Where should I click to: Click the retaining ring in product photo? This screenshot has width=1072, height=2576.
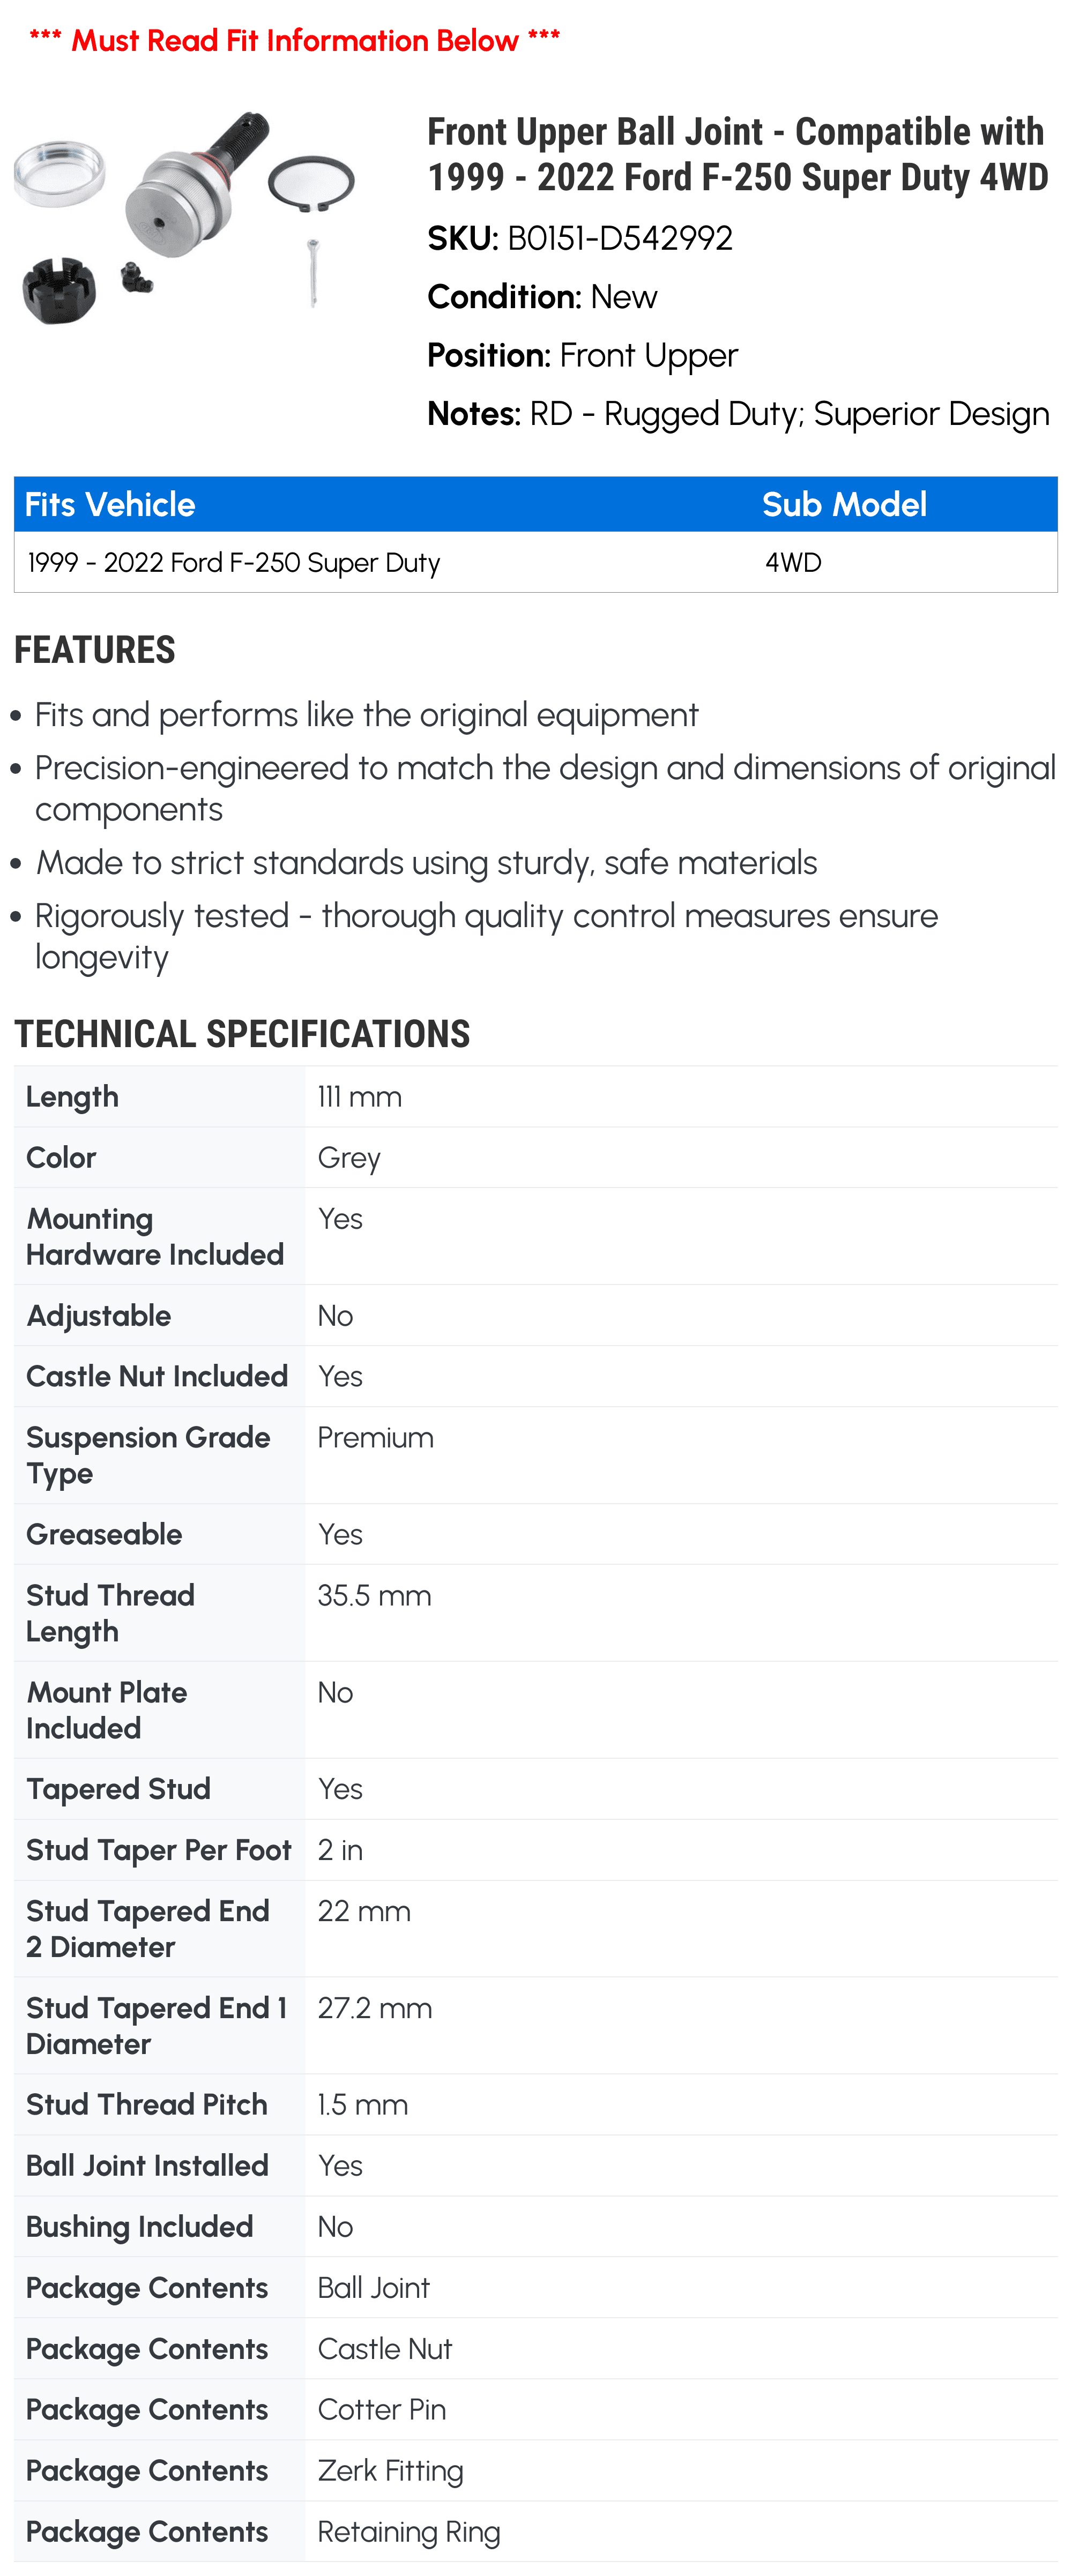click(x=311, y=184)
